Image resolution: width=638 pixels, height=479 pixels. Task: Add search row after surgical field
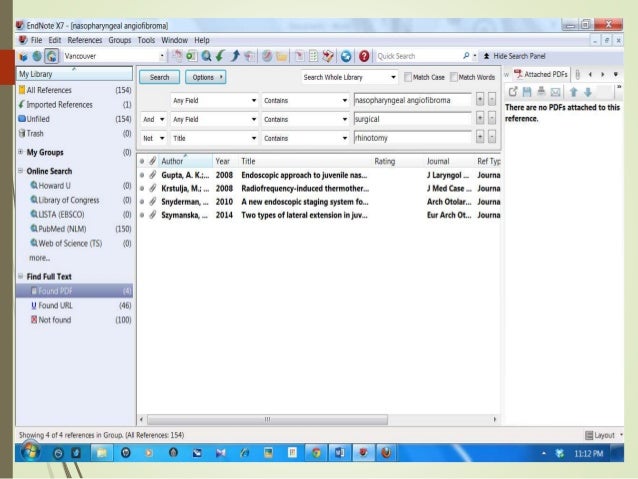tap(480, 118)
